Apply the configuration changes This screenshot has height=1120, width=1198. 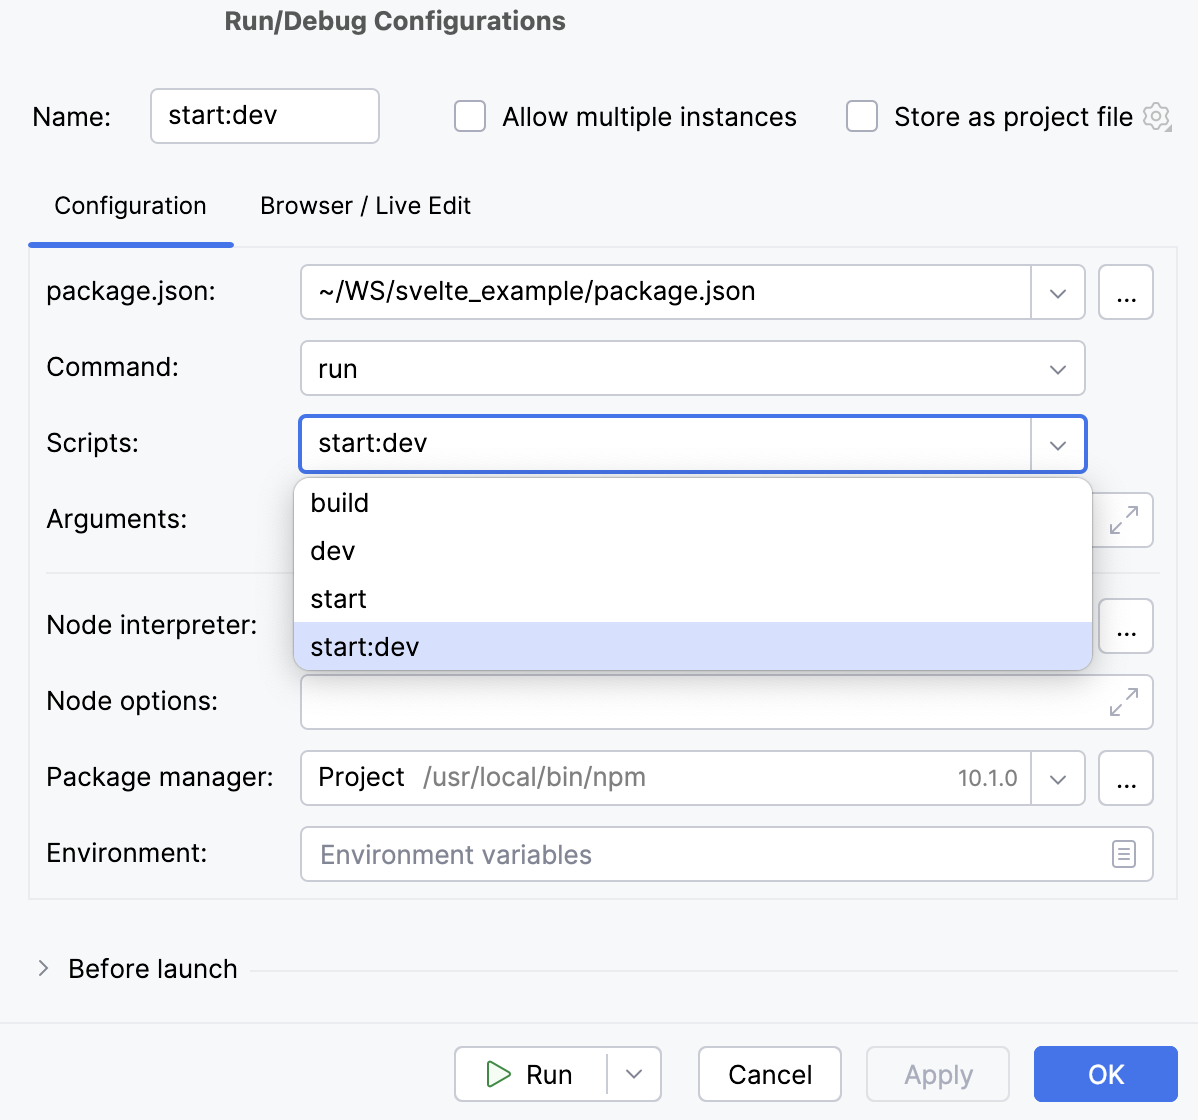(937, 1074)
